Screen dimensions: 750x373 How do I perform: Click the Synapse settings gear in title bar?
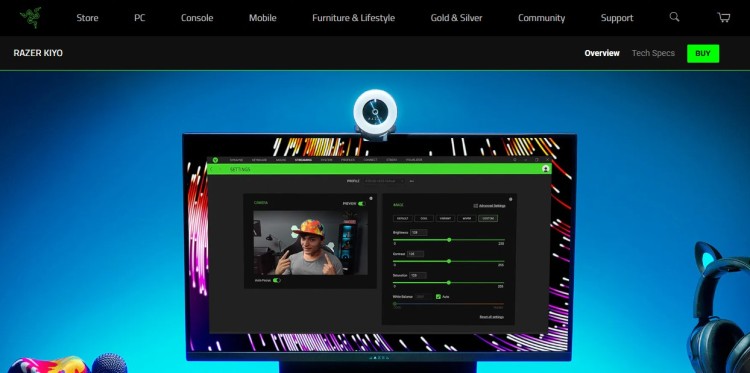click(x=515, y=160)
